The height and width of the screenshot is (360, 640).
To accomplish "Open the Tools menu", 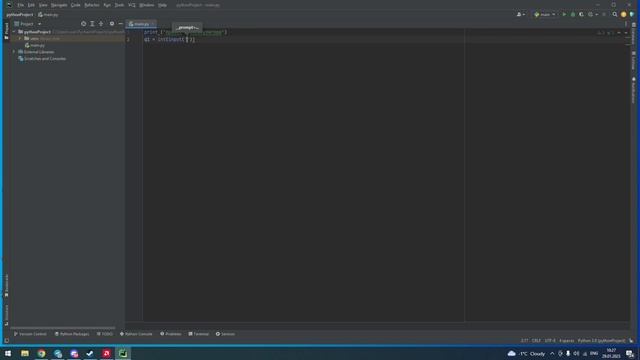I will tap(119, 5).
